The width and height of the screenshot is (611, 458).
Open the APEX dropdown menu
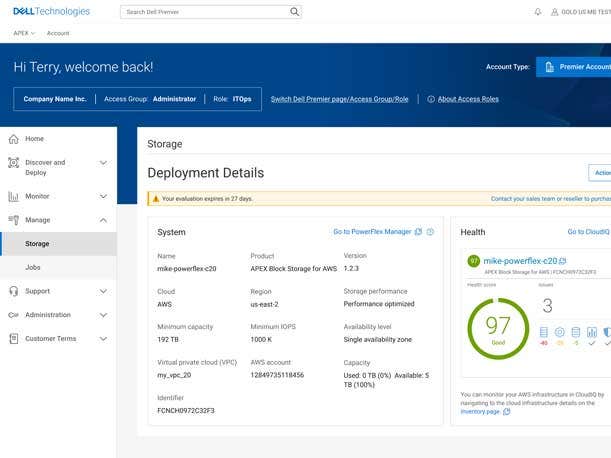tap(24, 33)
